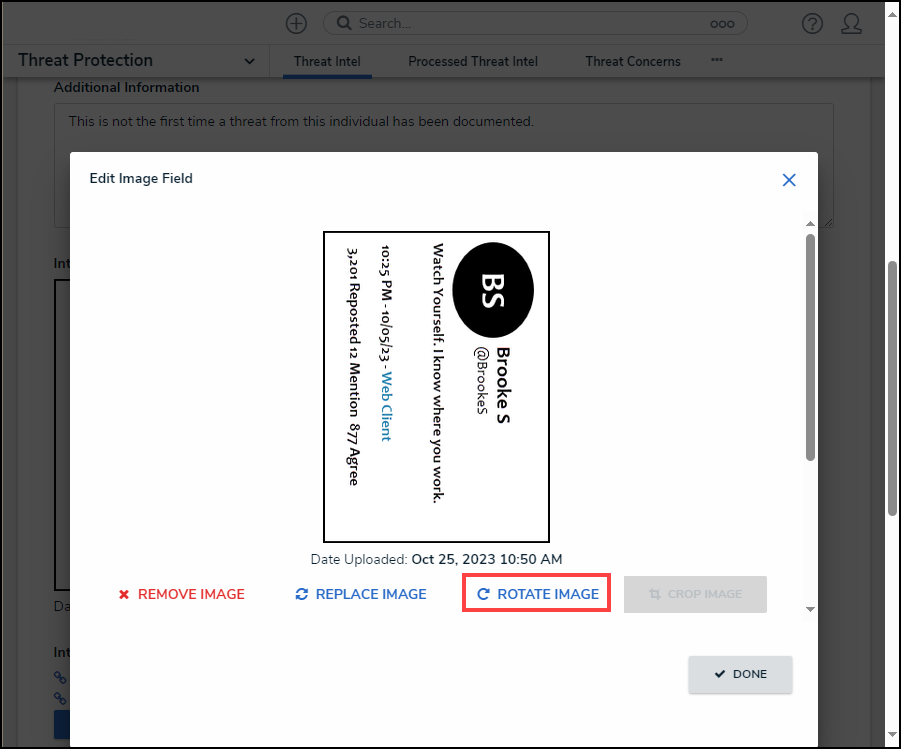Click the Done checkmark icon

tap(719, 674)
